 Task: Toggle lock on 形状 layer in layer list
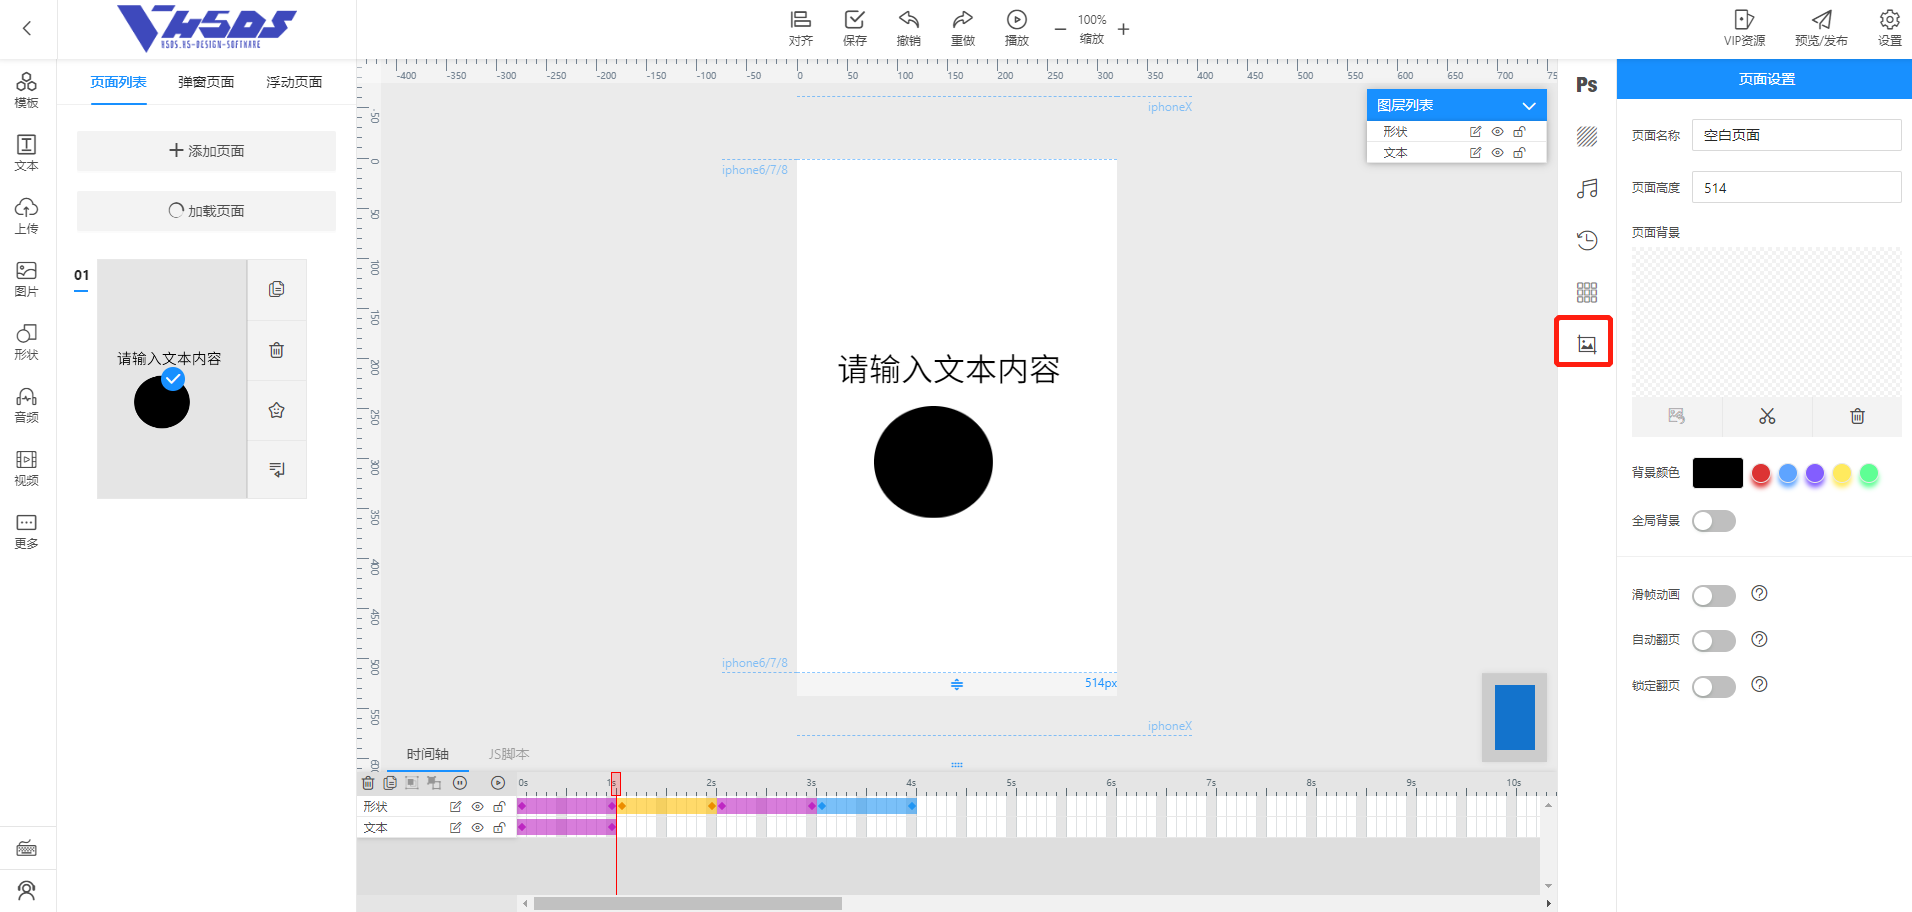[x=1519, y=132]
